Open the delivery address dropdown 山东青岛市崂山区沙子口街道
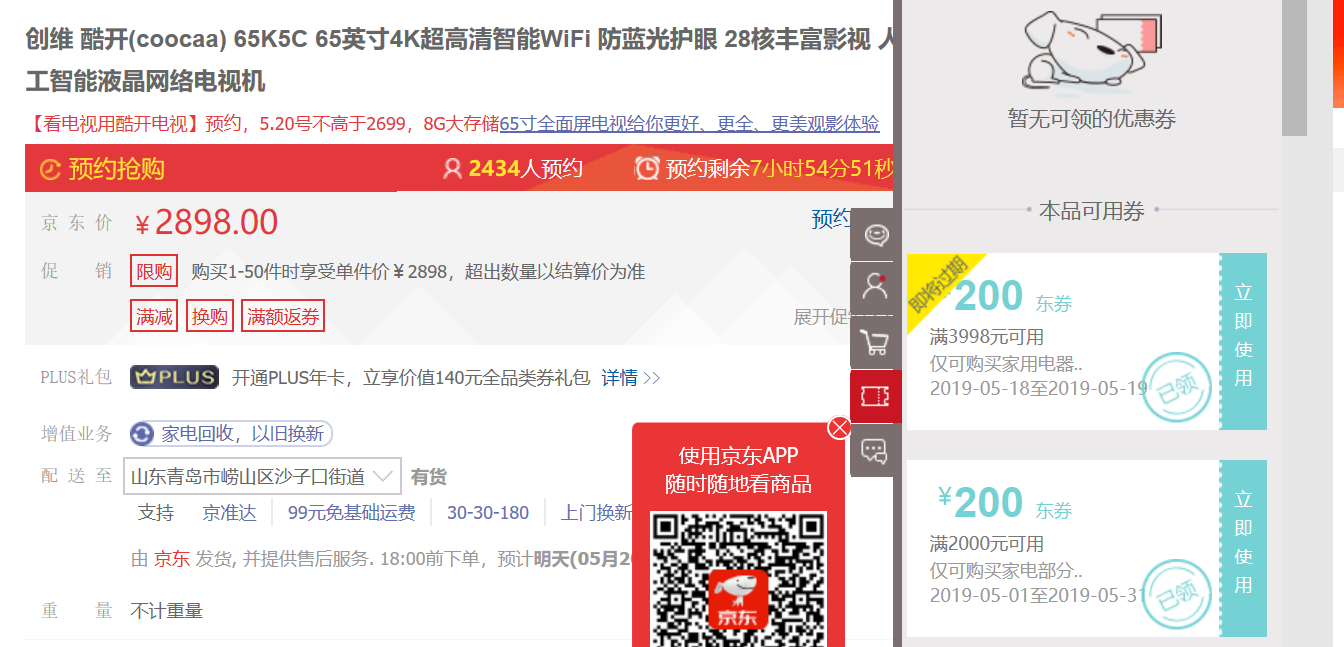 pyautogui.click(x=262, y=477)
